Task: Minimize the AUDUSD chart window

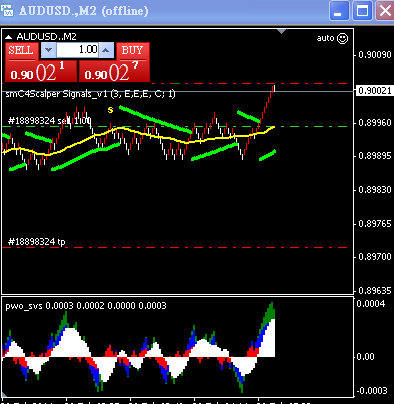Action: [339, 11]
